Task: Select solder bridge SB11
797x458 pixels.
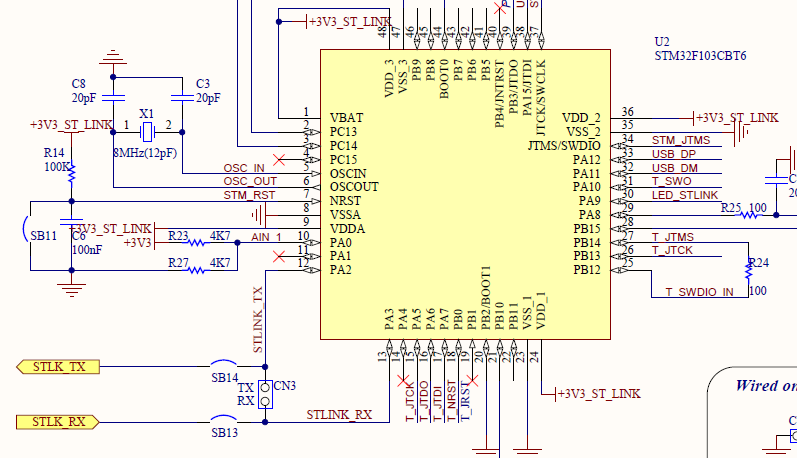Action: coord(25,229)
